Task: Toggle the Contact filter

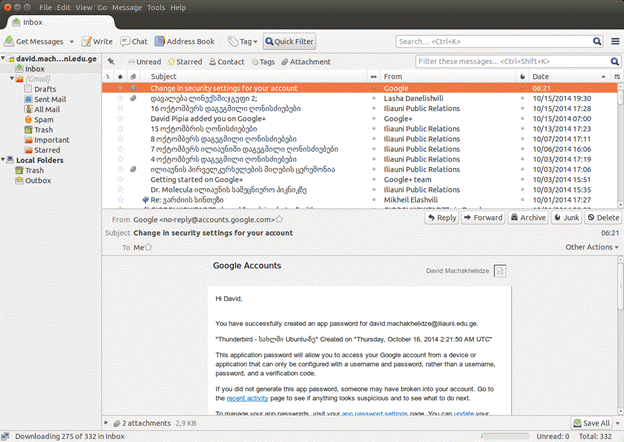Action: click(227, 62)
